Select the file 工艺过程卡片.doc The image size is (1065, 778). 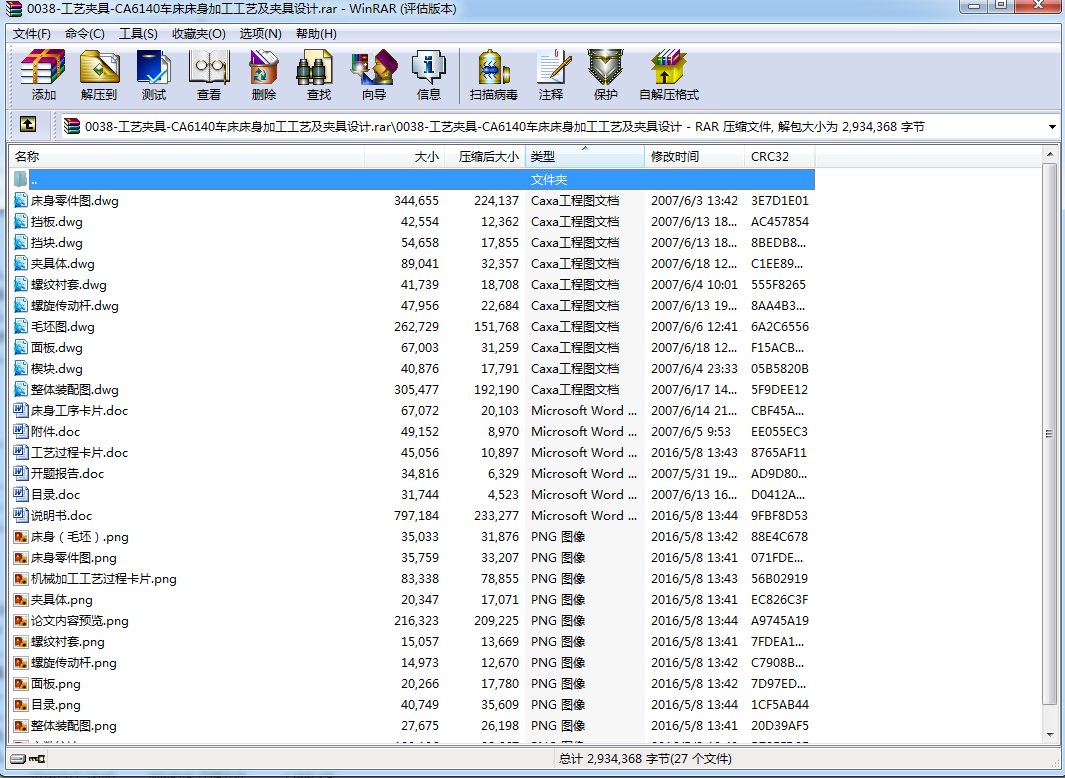coord(79,453)
